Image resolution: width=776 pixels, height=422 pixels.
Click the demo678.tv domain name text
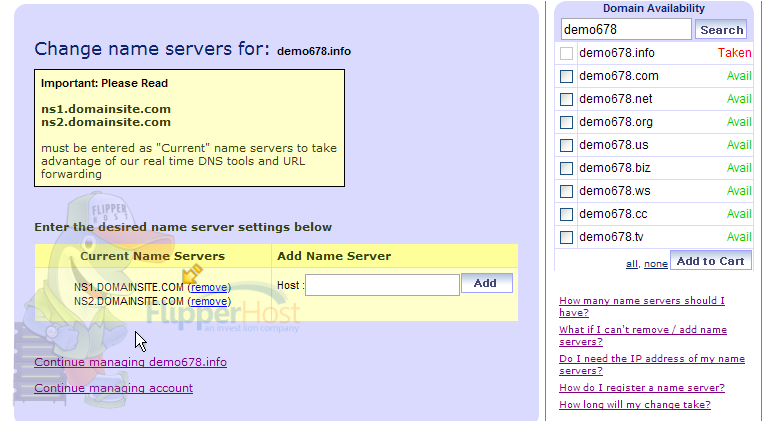pos(611,237)
